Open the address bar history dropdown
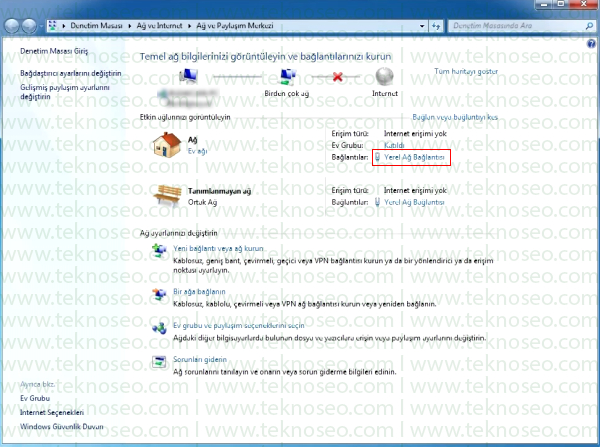 (x=422, y=26)
